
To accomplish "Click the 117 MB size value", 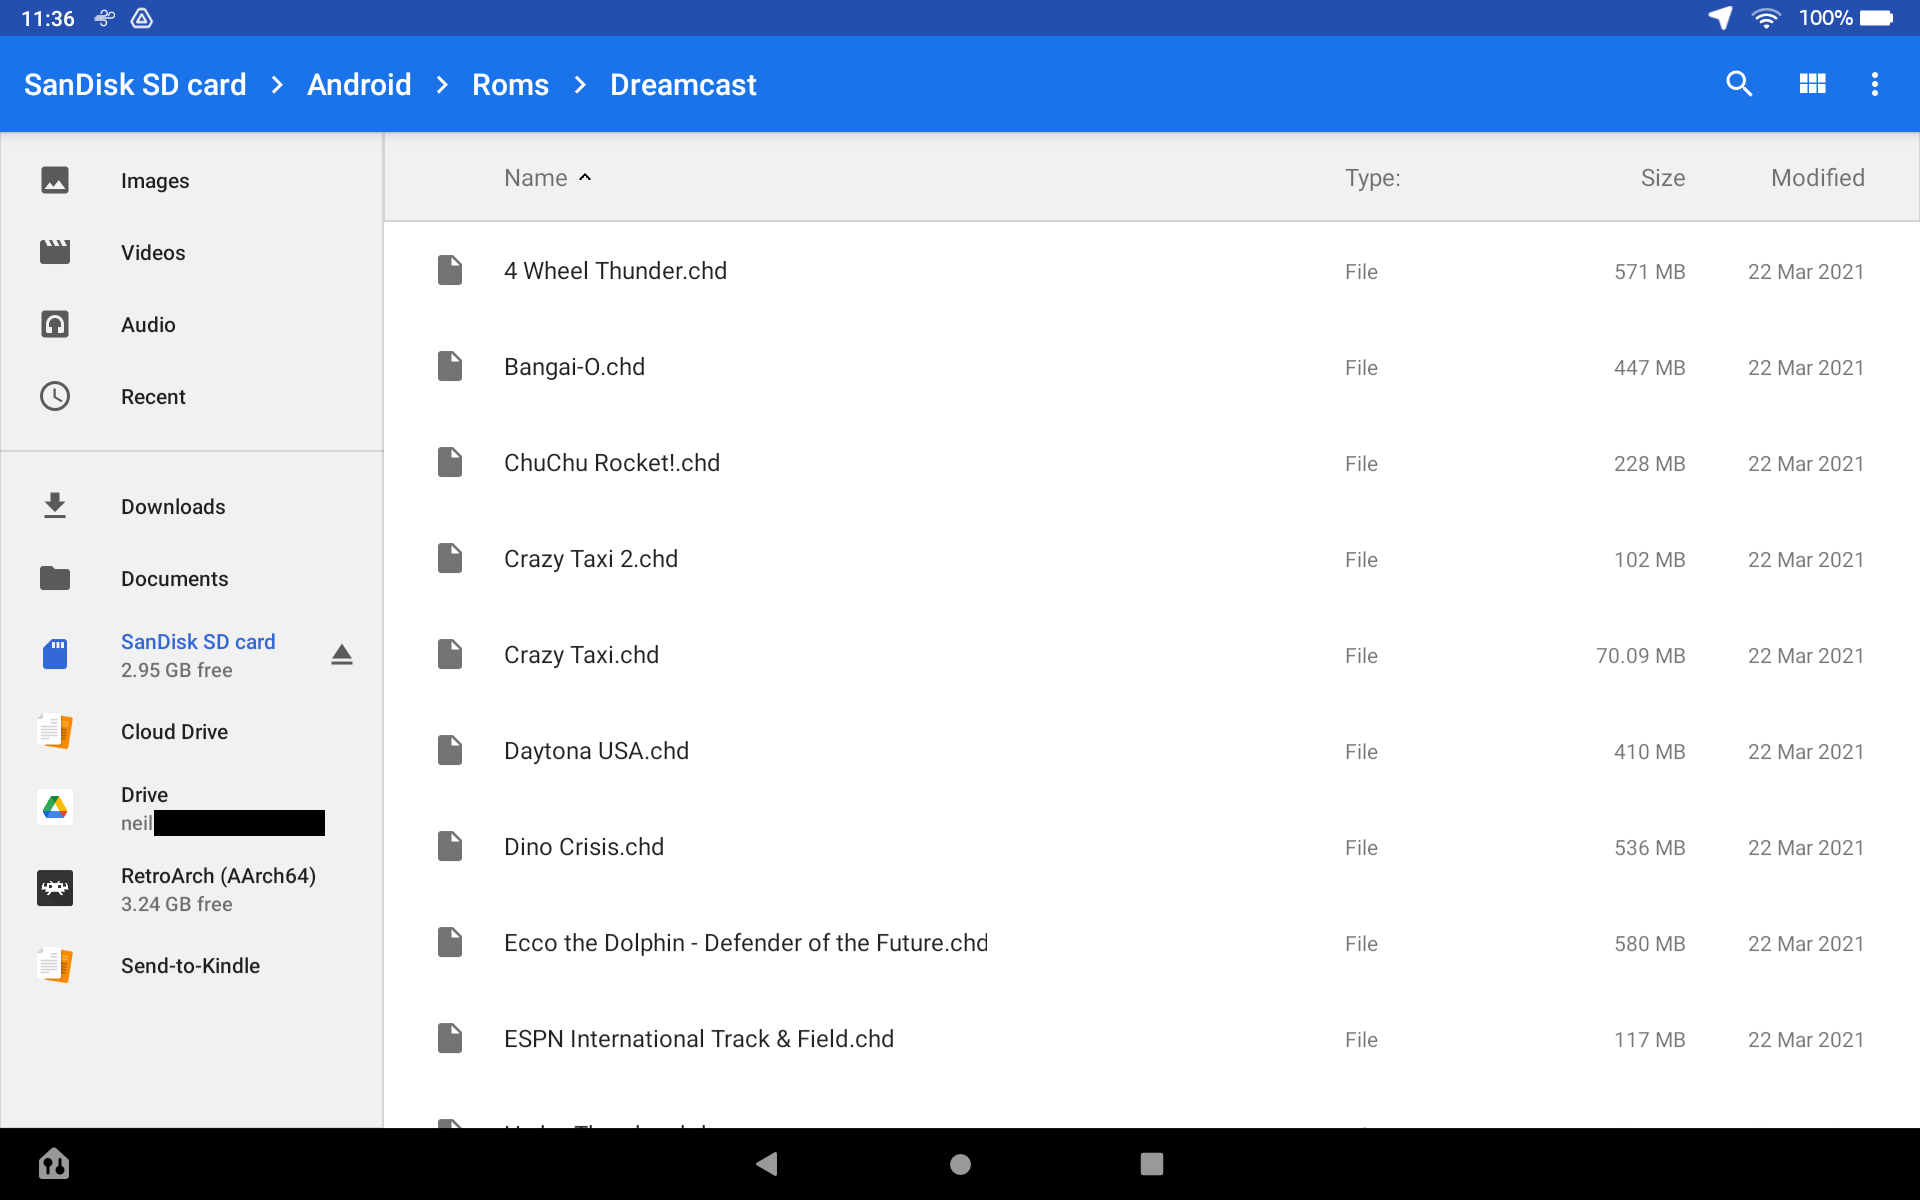I will tap(1649, 1040).
